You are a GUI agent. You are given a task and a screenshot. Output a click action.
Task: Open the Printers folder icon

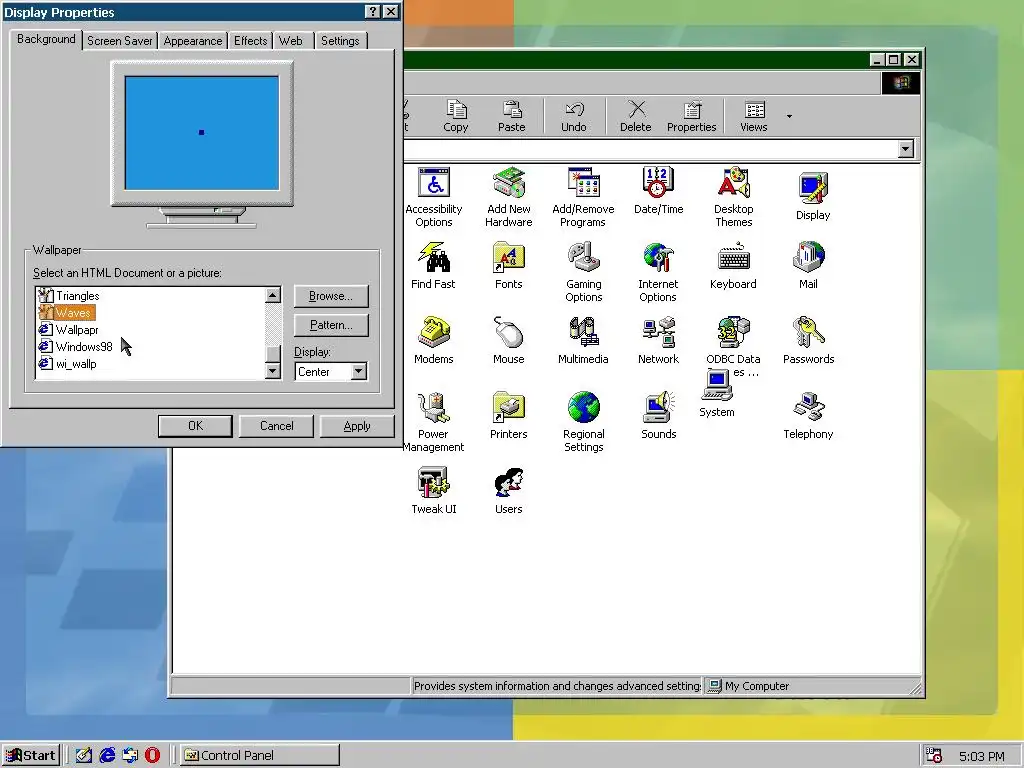pyautogui.click(x=509, y=415)
